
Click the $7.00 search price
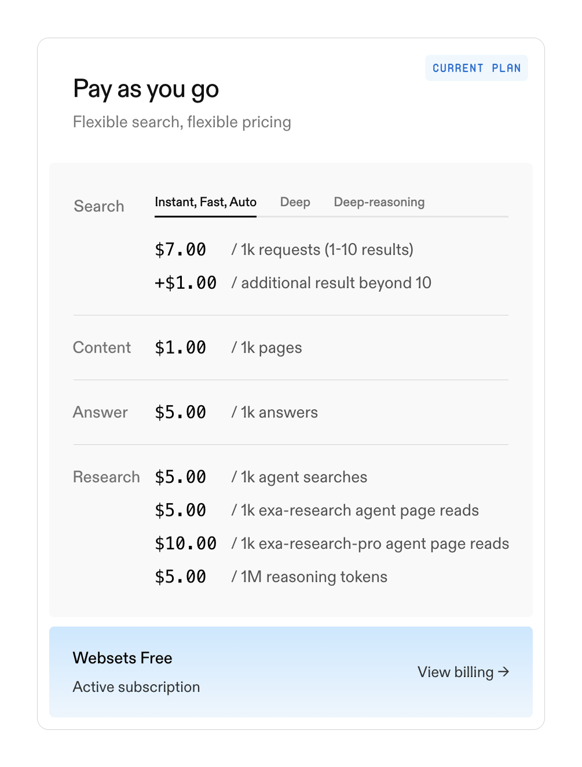180,249
